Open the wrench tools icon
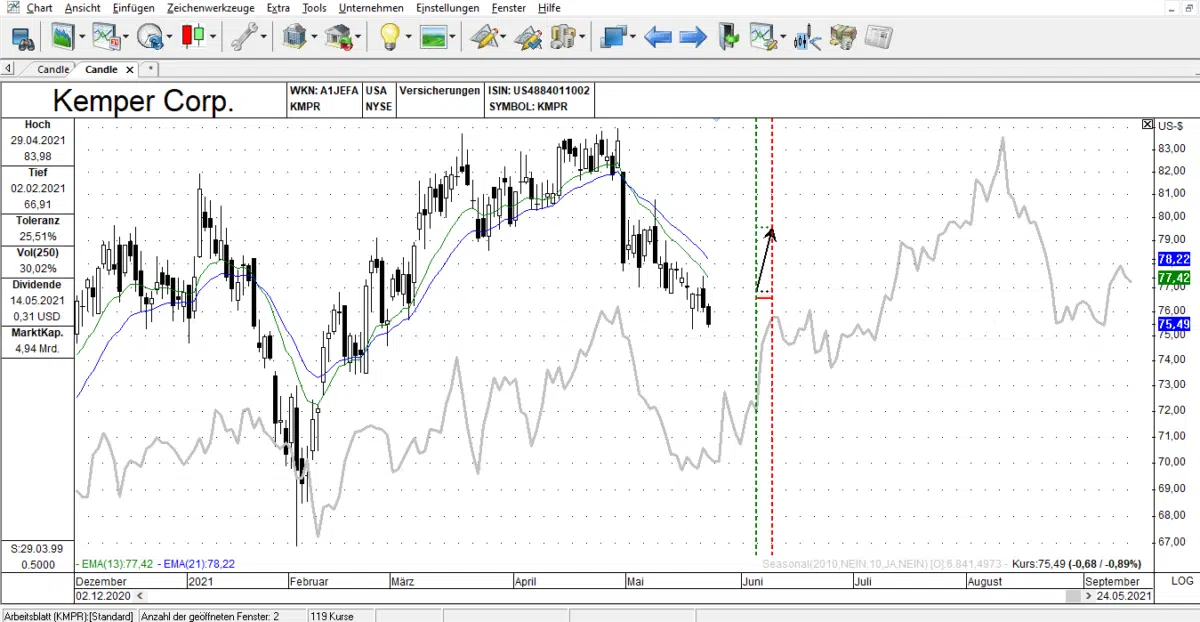Image resolution: width=1200 pixels, height=622 pixels. pos(243,38)
